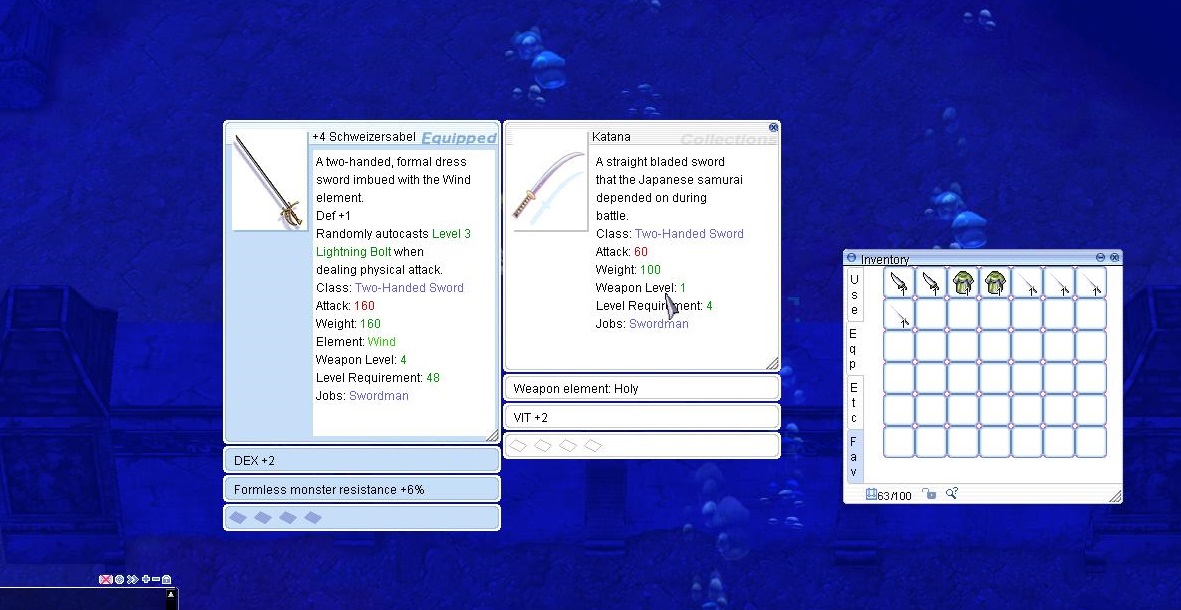This screenshot has height=610, width=1181.
Task: Click the crossed-out pink chat icon
Action: point(105,579)
